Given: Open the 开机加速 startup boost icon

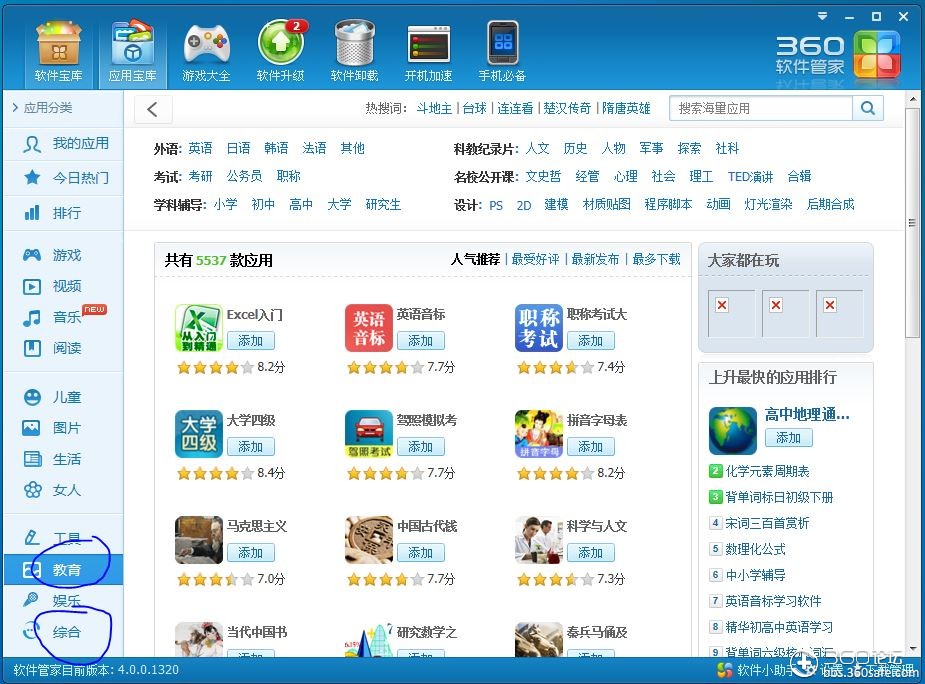Looking at the screenshot, I should click(x=428, y=52).
